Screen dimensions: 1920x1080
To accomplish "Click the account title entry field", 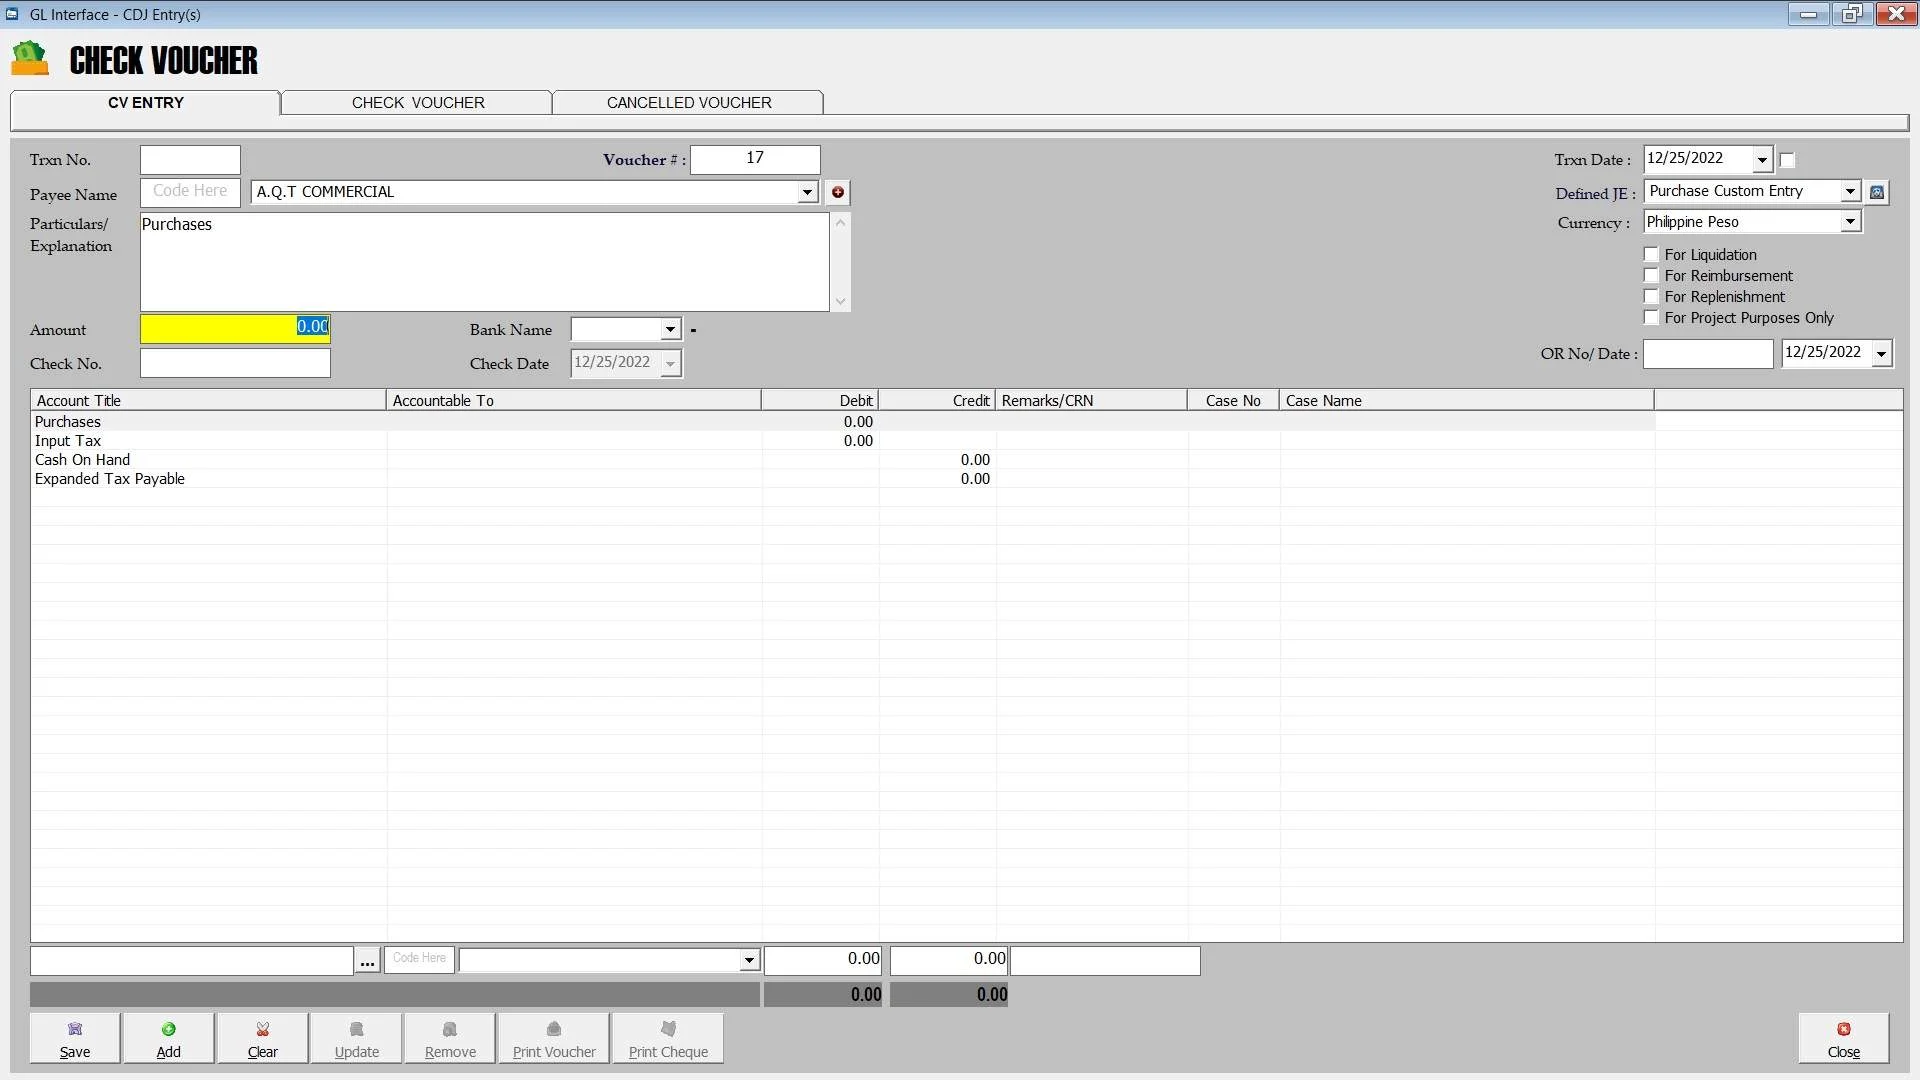I will 192,961.
